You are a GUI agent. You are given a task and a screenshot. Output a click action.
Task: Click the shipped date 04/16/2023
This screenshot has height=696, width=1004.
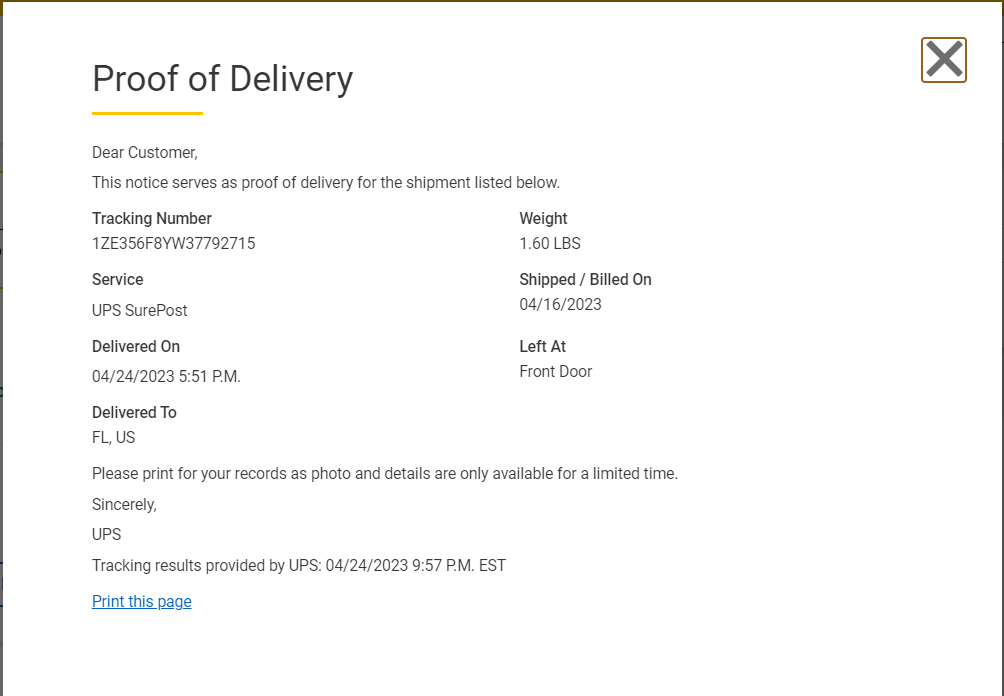[x=561, y=304]
